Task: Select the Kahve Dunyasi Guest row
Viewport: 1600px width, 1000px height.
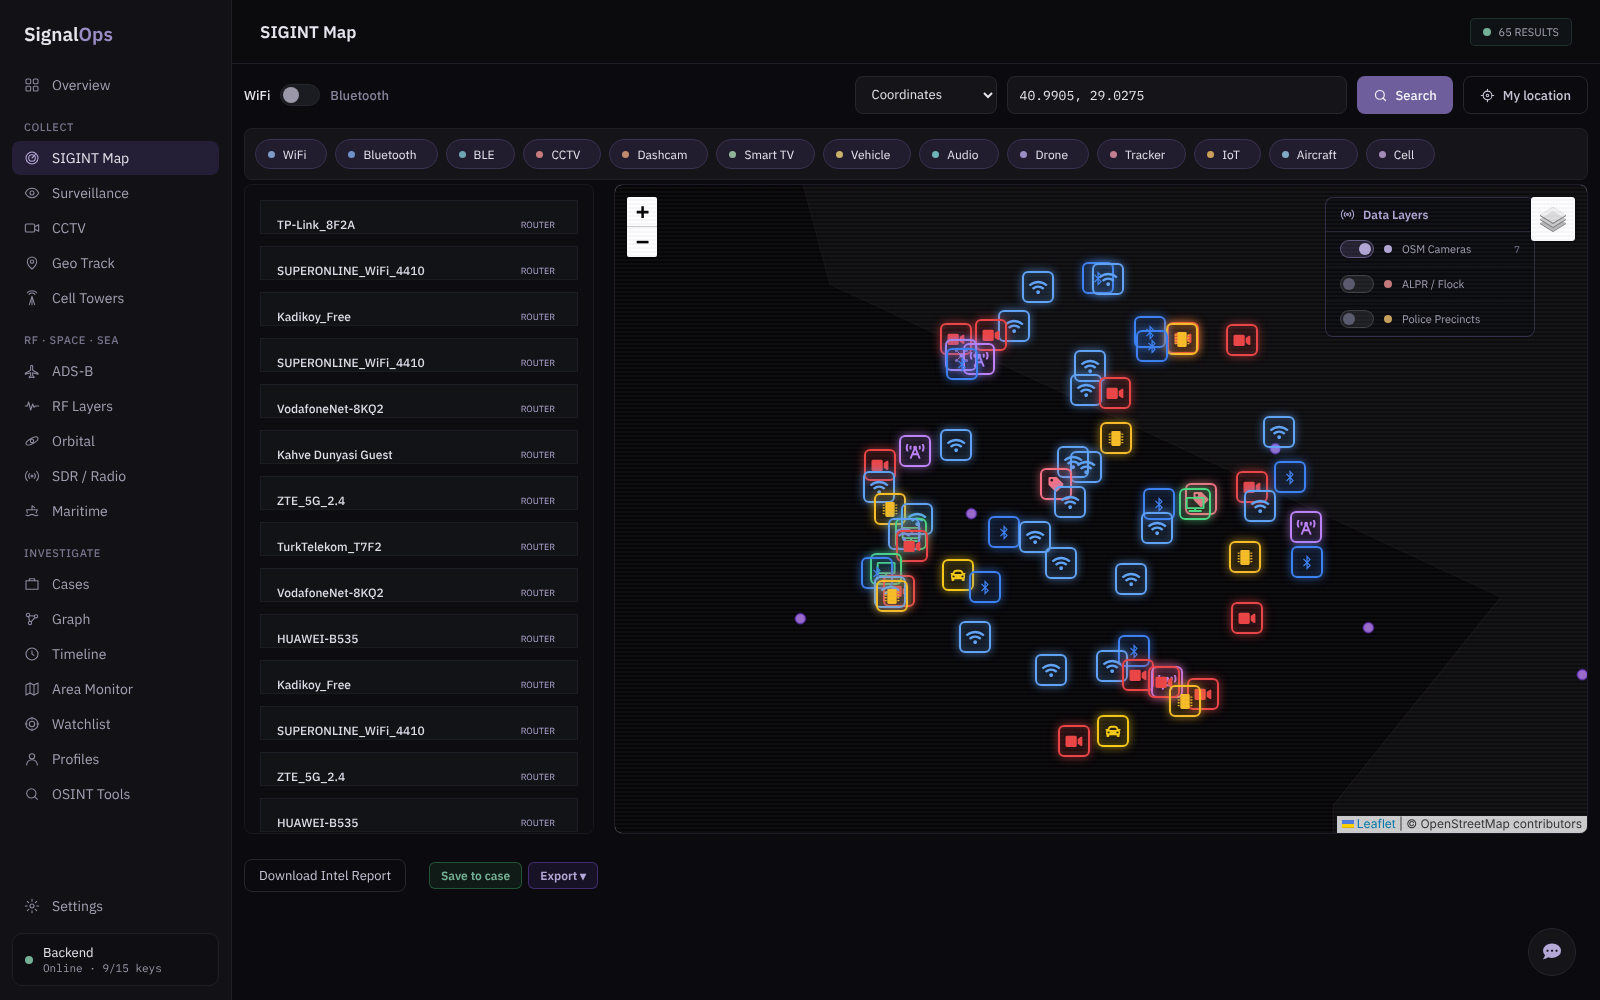Action: click(x=419, y=448)
